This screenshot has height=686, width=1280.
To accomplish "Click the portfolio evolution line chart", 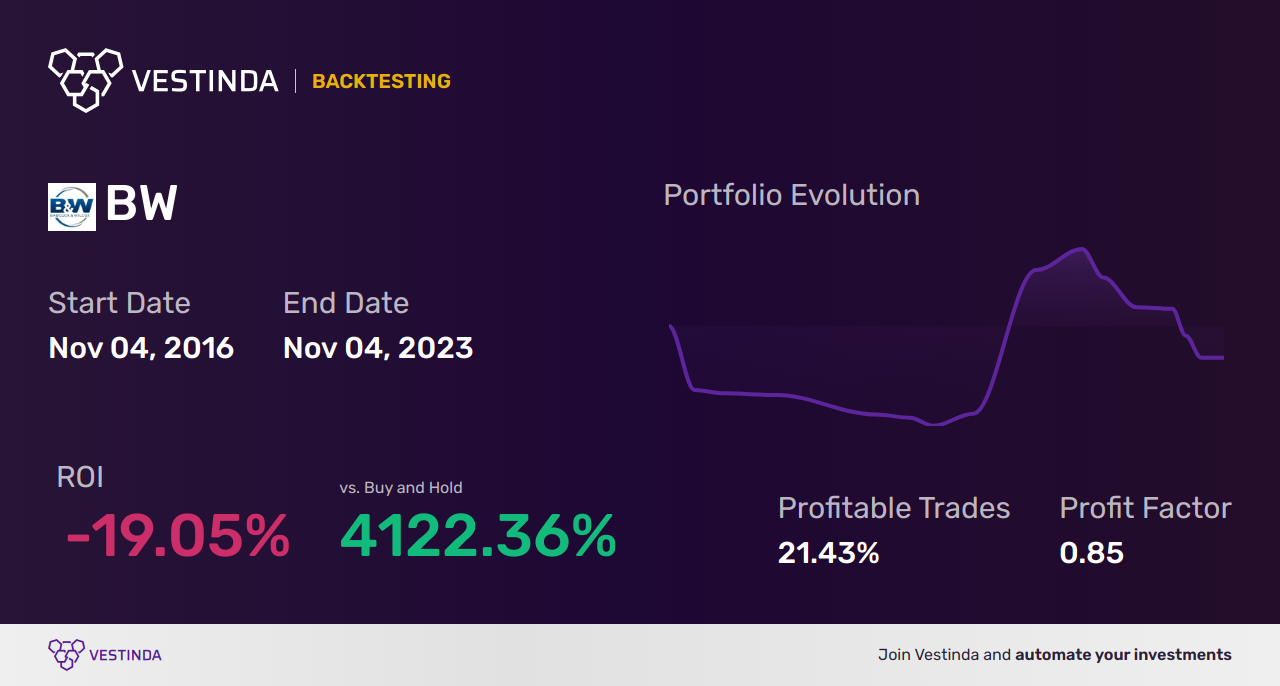I will pos(946,336).
